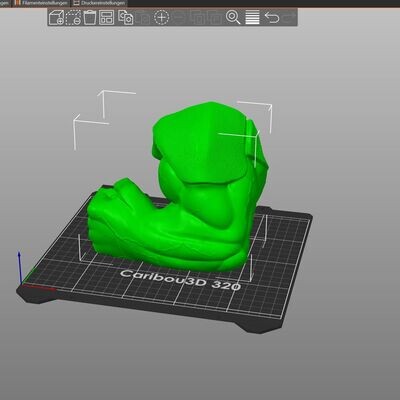Screen dimensions: 400x400
Task: Click the Delete all trash can icon
Action: coord(90,17)
